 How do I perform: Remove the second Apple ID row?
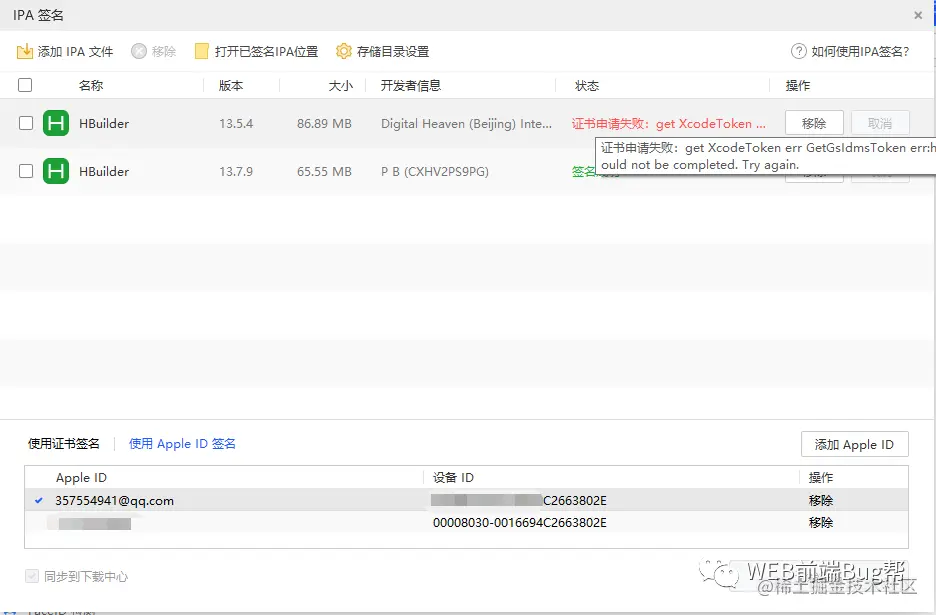click(821, 522)
